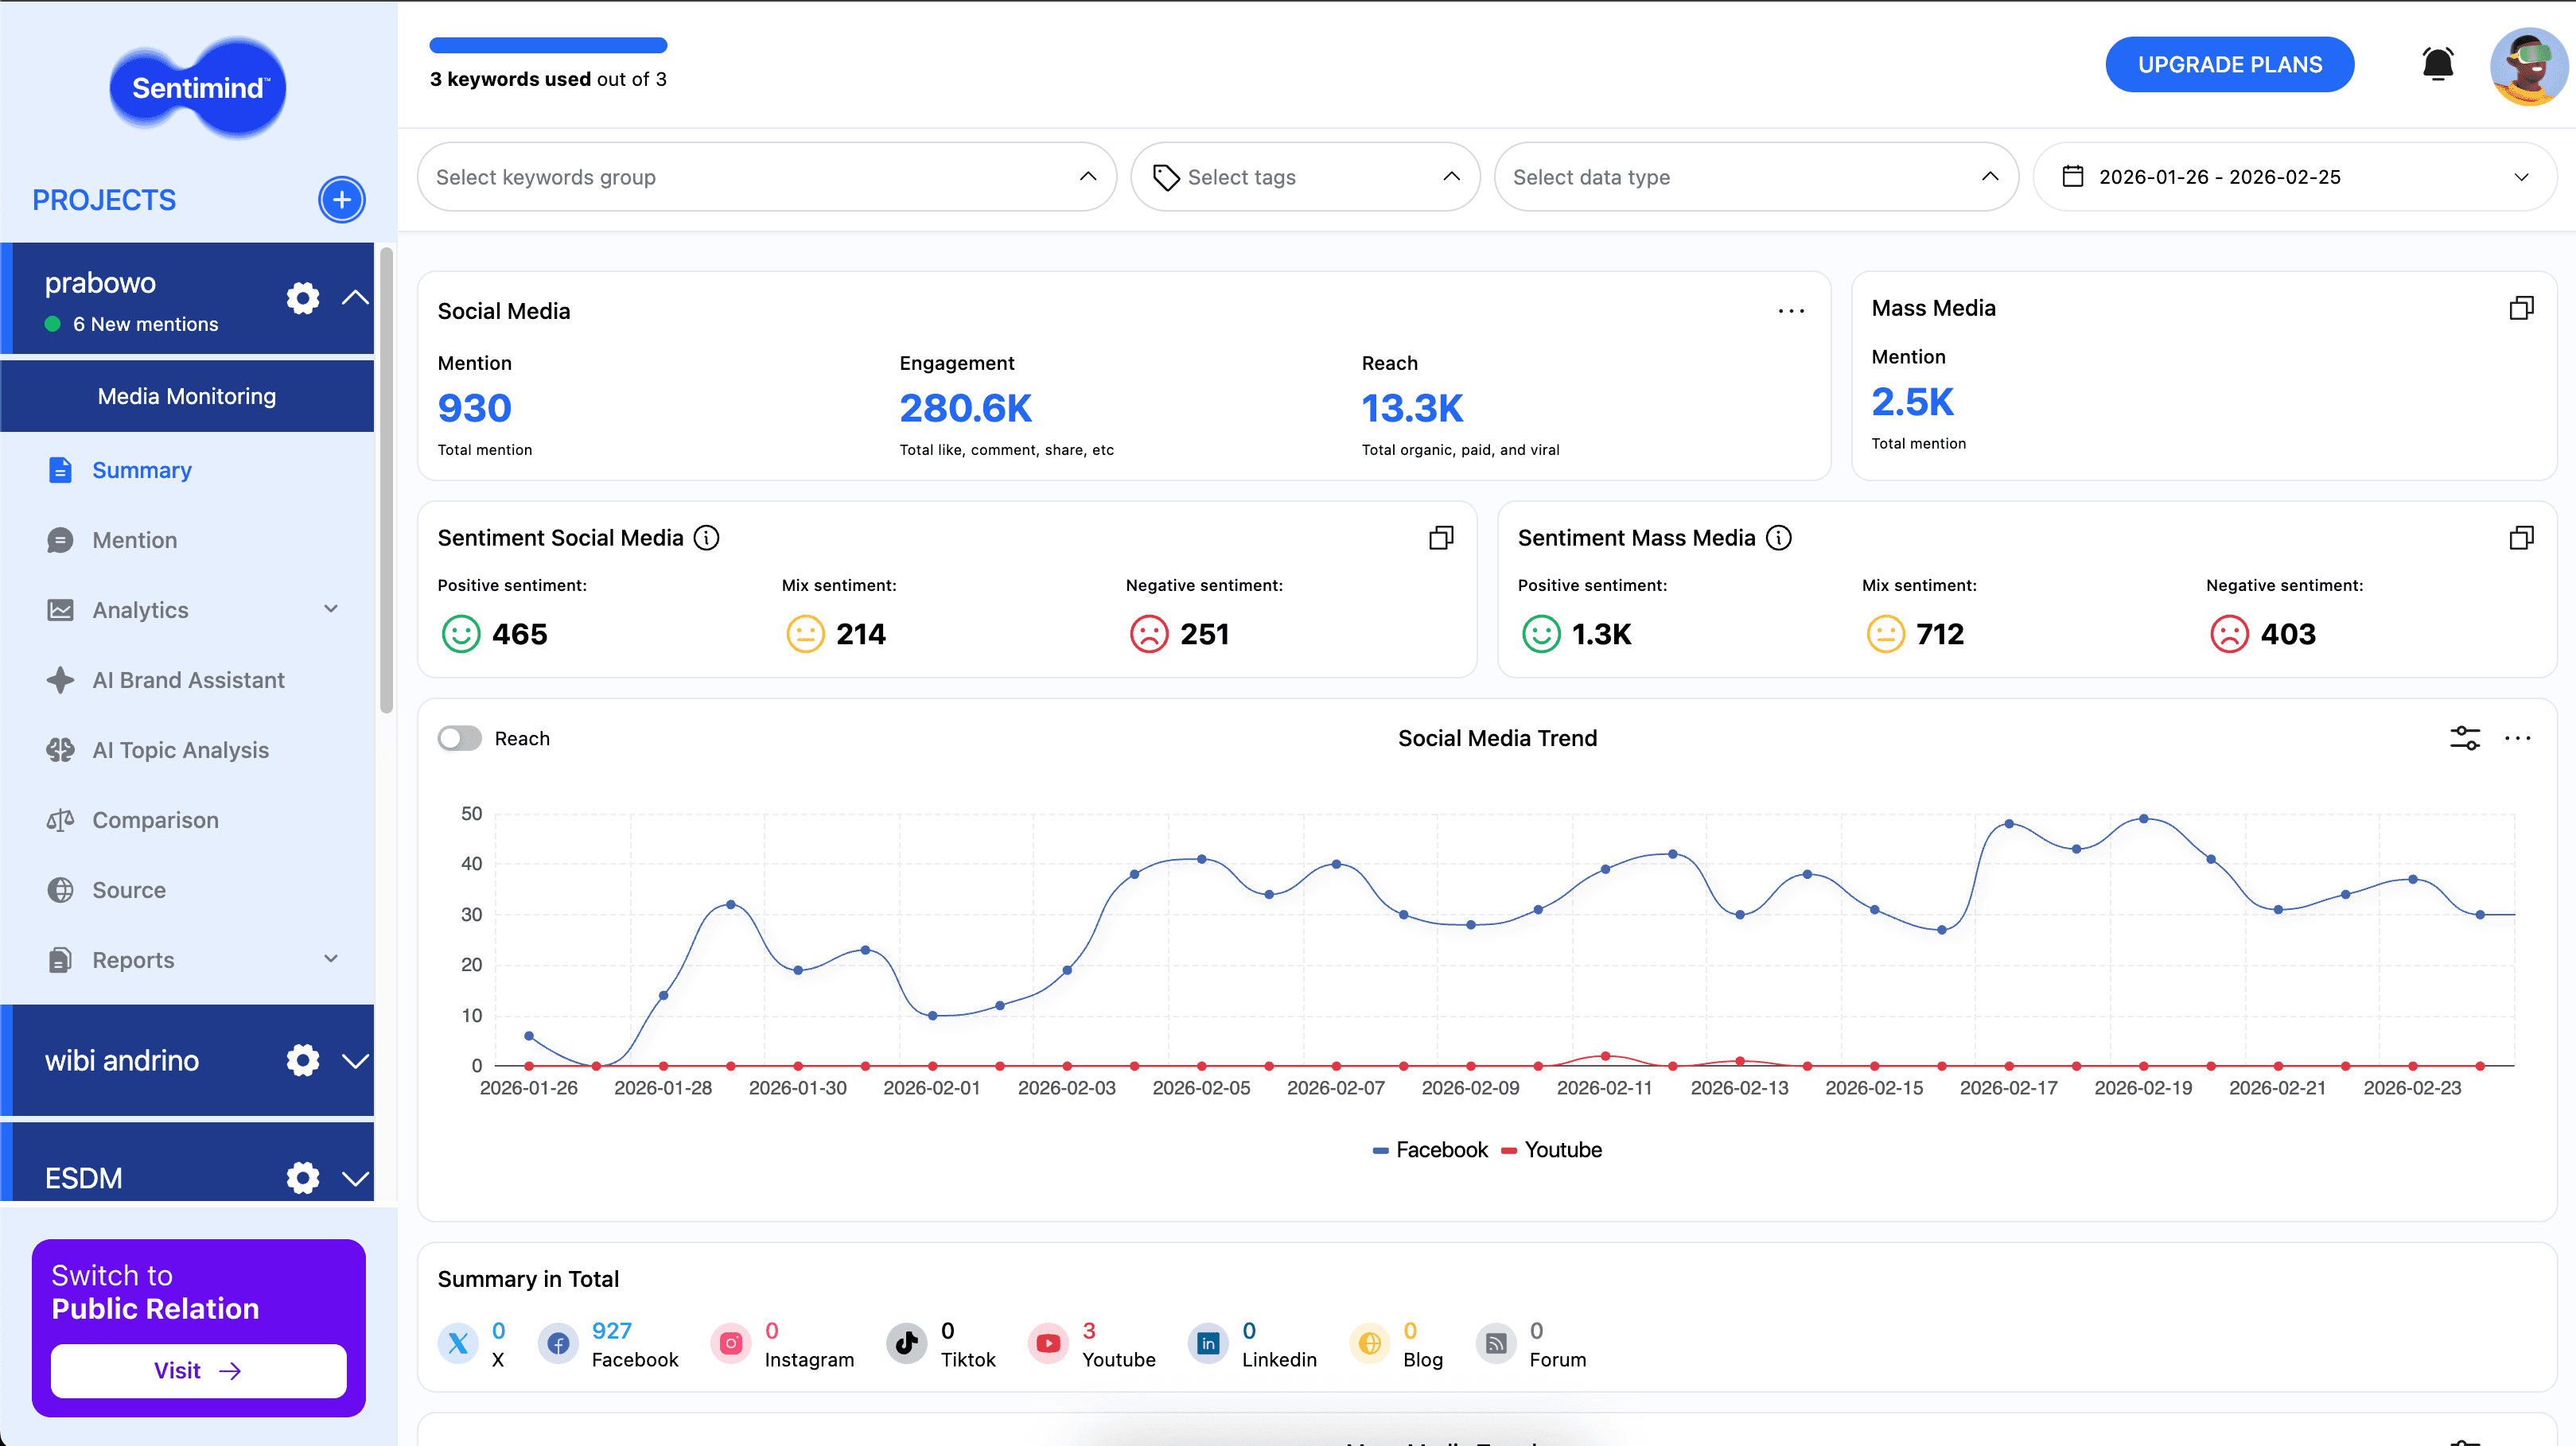This screenshot has width=2576, height=1446.
Task: Click the add new project plus icon
Action: (341, 199)
